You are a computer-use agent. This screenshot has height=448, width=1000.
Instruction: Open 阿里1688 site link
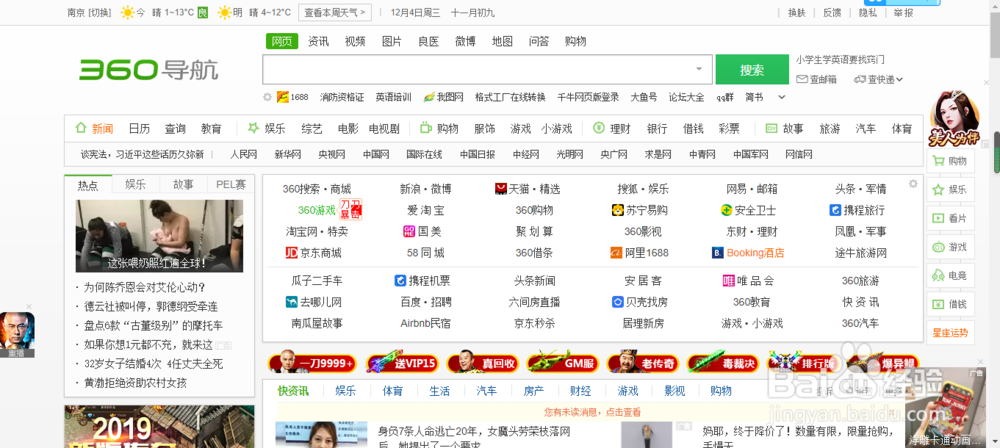(x=639, y=253)
